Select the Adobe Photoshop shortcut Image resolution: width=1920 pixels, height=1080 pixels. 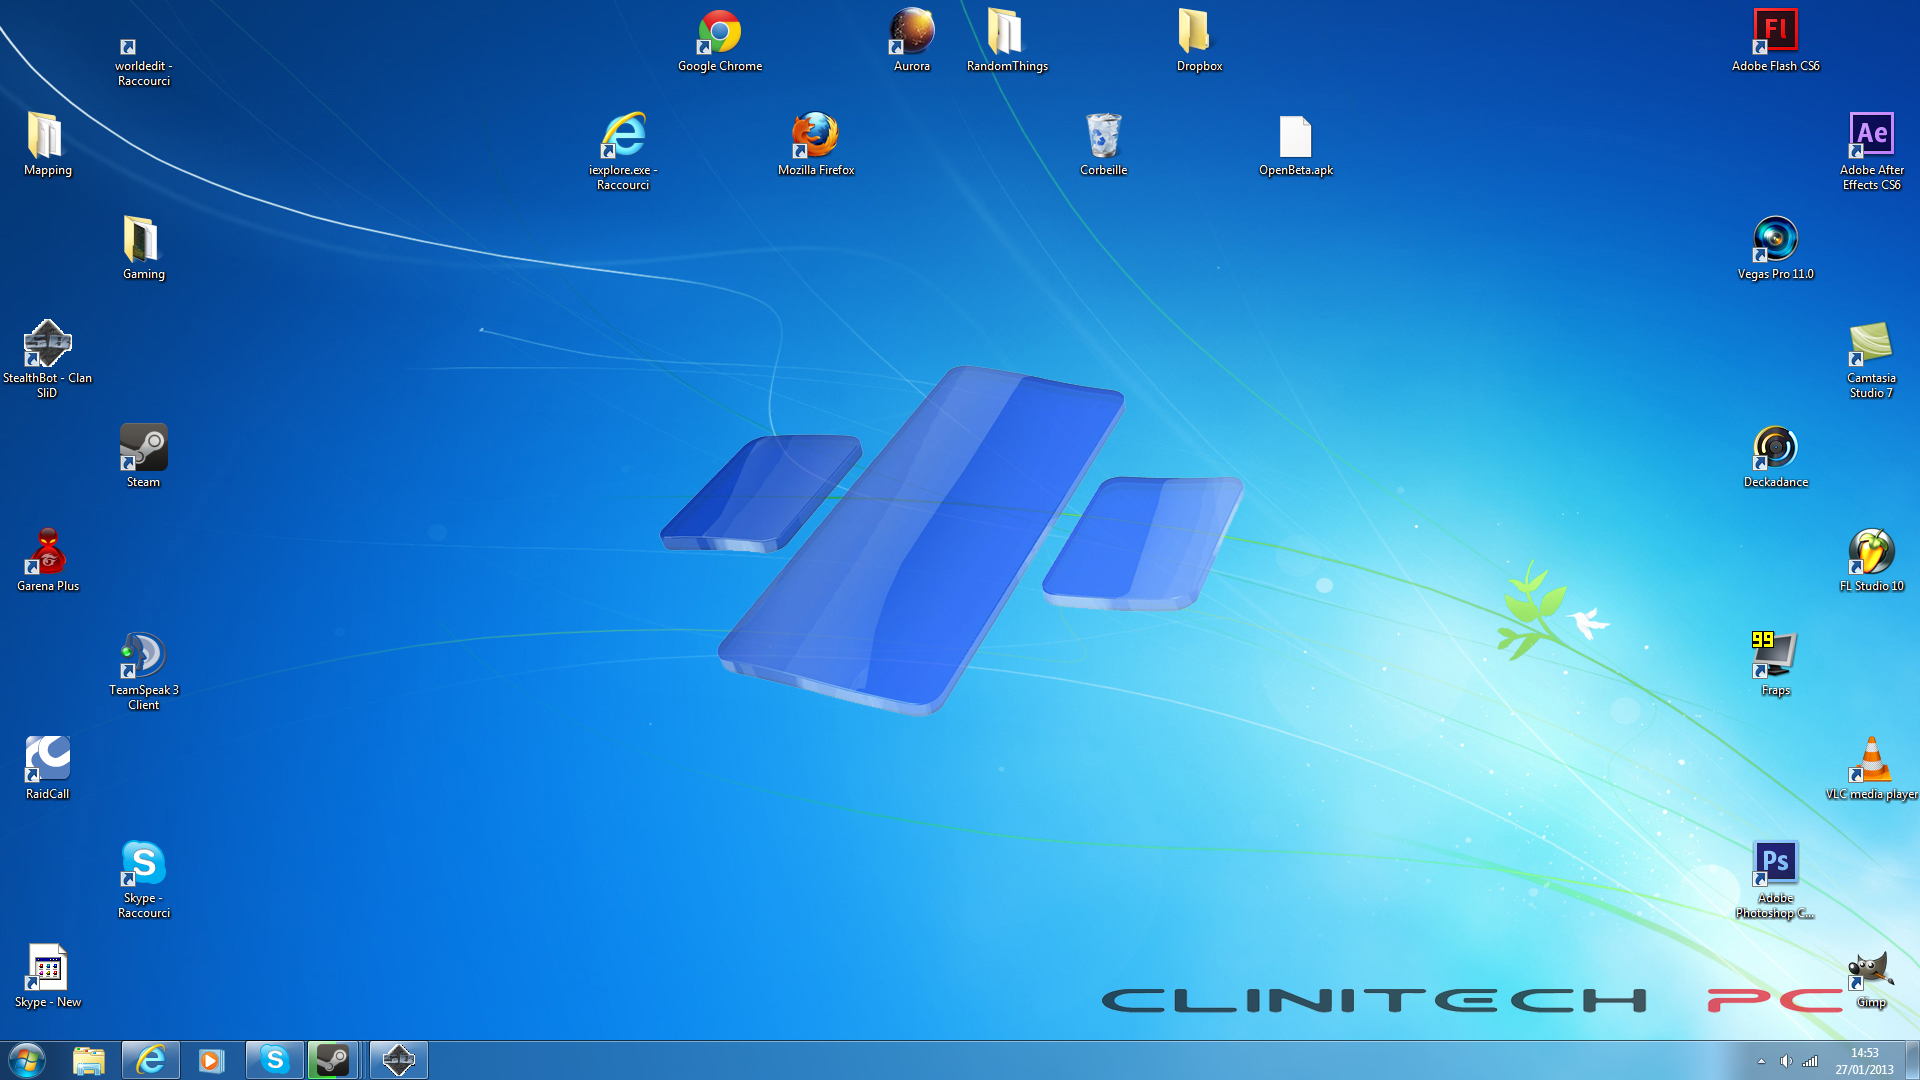coord(1776,880)
